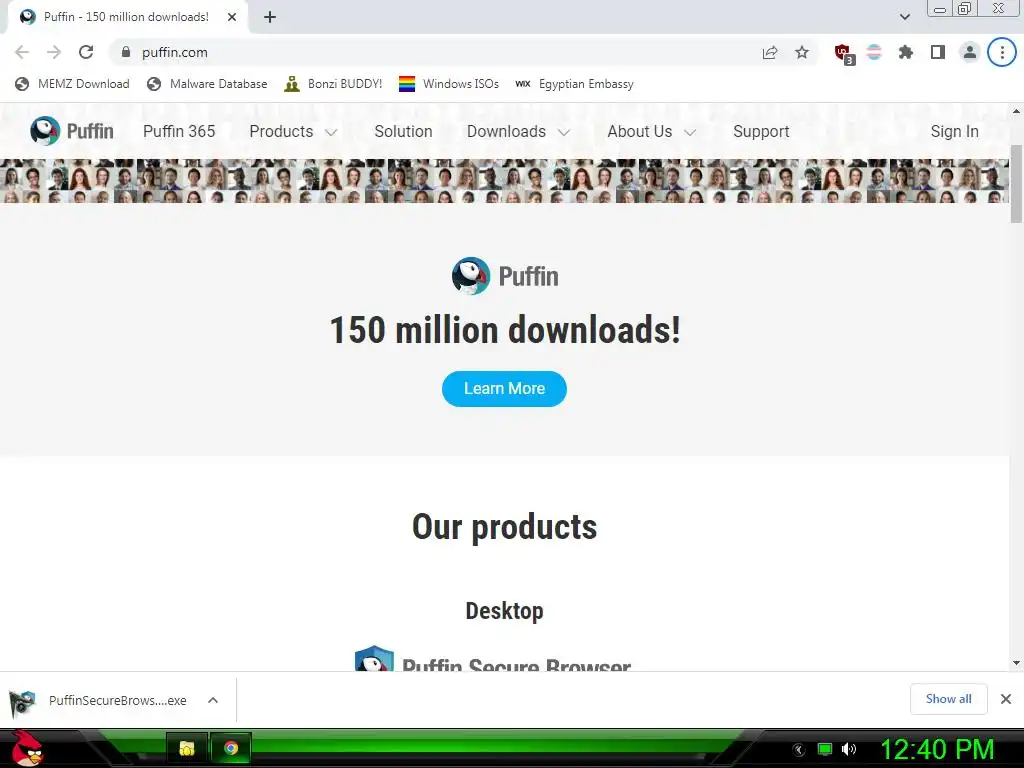Share this page icon in address bar
The width and height of the screenshot is (1024, 768).
770,52
